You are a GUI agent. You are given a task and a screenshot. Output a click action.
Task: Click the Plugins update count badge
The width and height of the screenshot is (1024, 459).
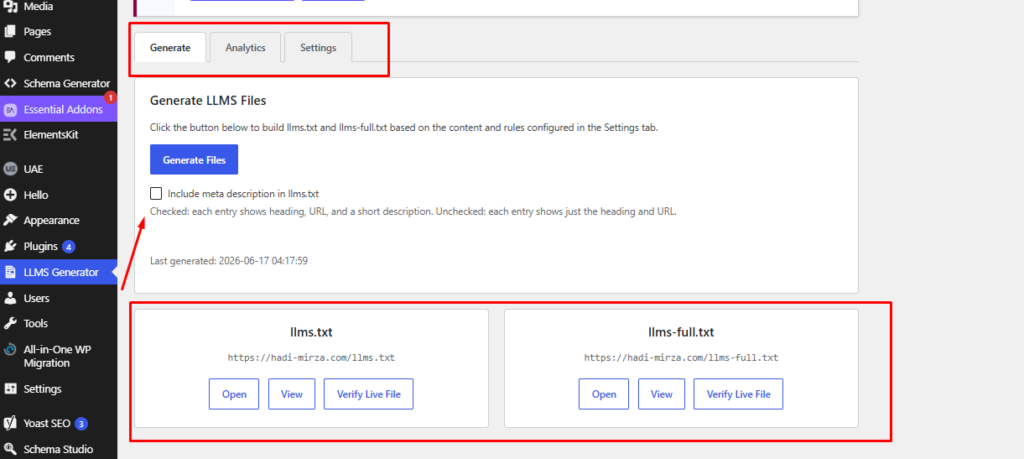coord(69,247)
